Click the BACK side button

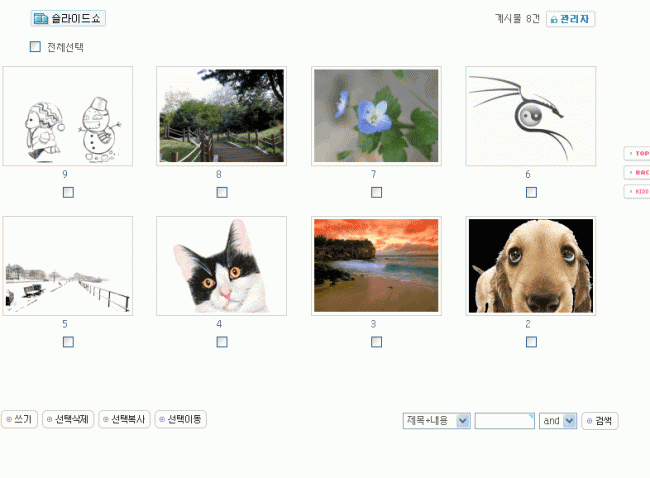pos(637,172)
